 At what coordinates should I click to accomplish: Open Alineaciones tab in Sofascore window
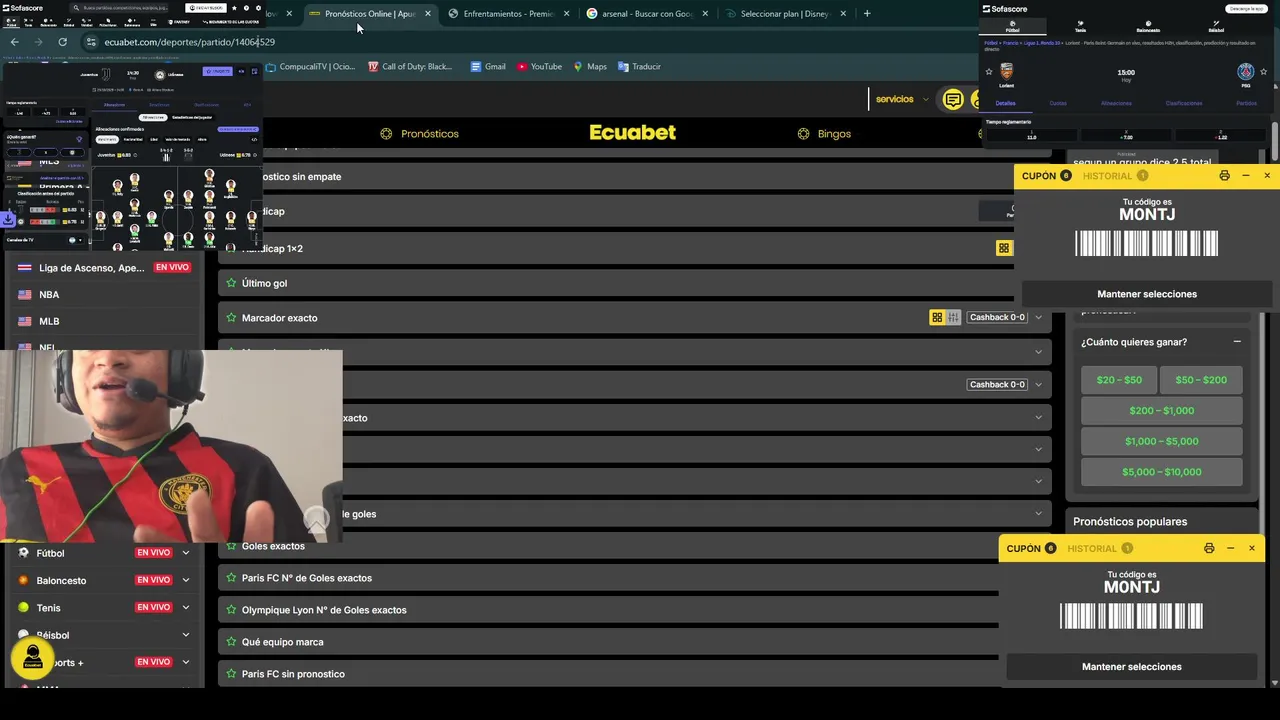click(1116, 103)
